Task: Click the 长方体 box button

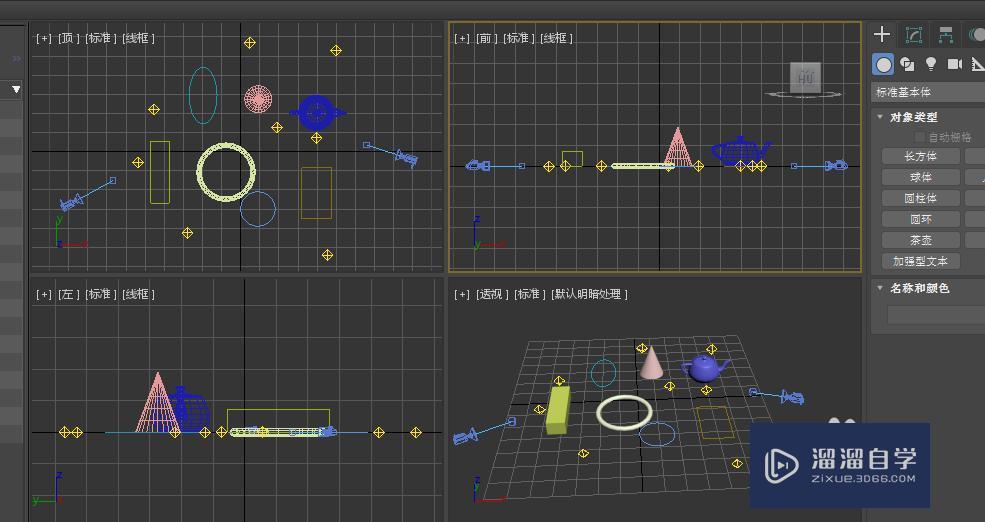Action: click(x=921, y=156)
